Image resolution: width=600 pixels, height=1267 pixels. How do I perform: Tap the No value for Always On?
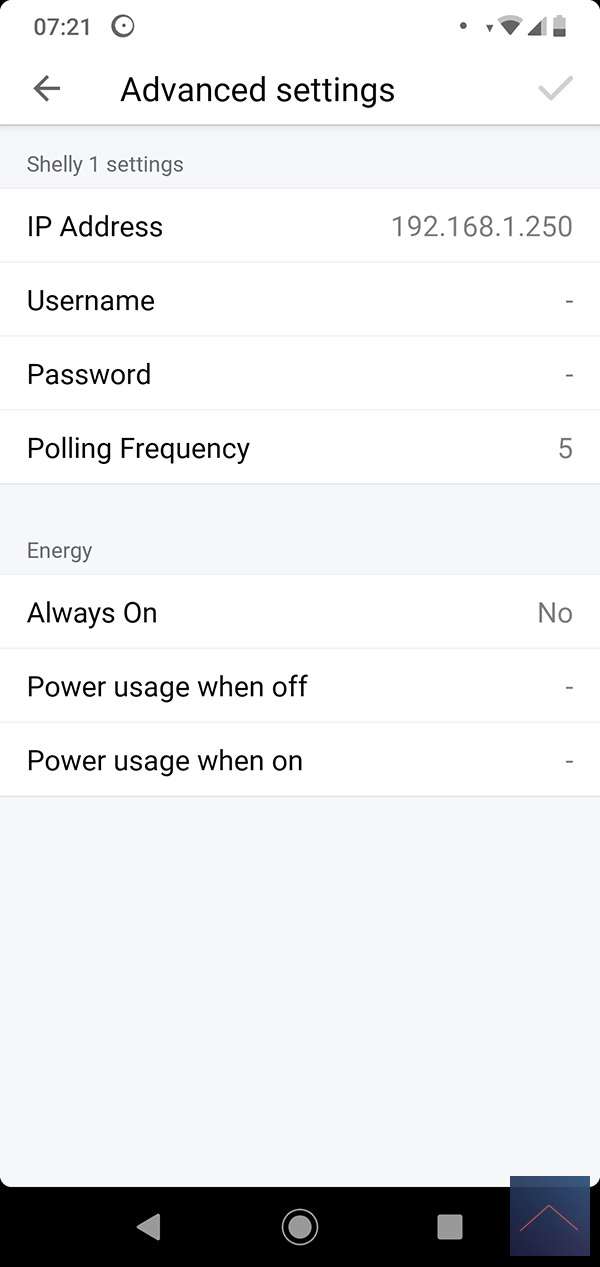pyautogui.click(x=554, y=613)
